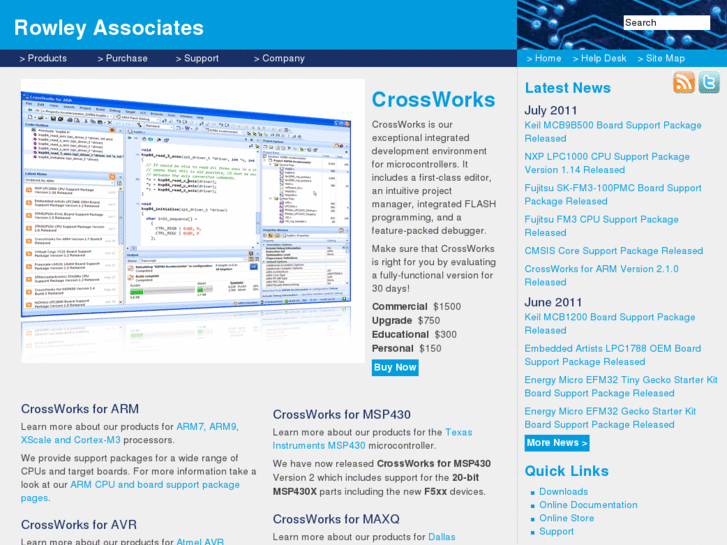Screen dimensions: 727x545
Task: Open the Online Store quick link
Action: click(566, 518)
